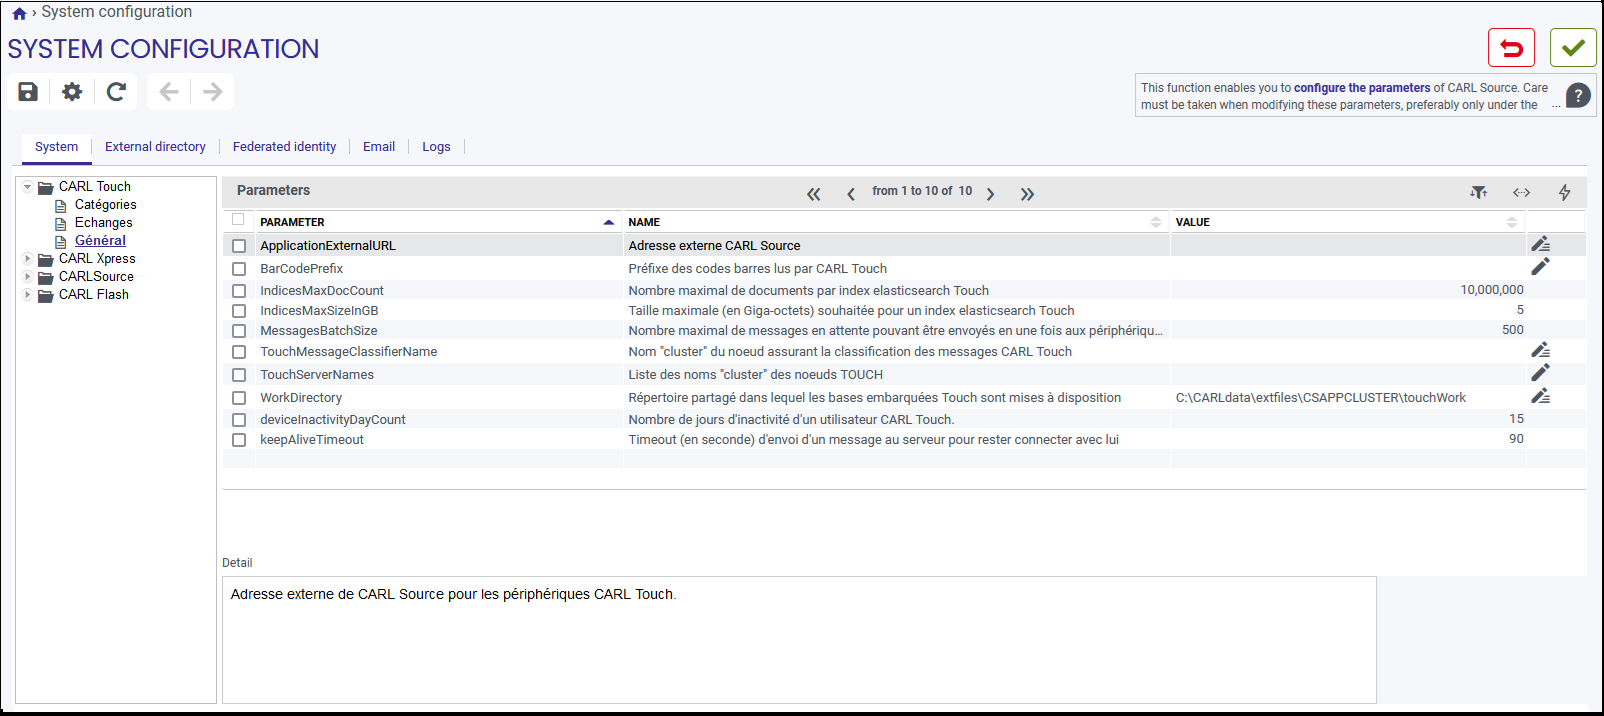Click the save floppy disk icon

tap(28, 92)
